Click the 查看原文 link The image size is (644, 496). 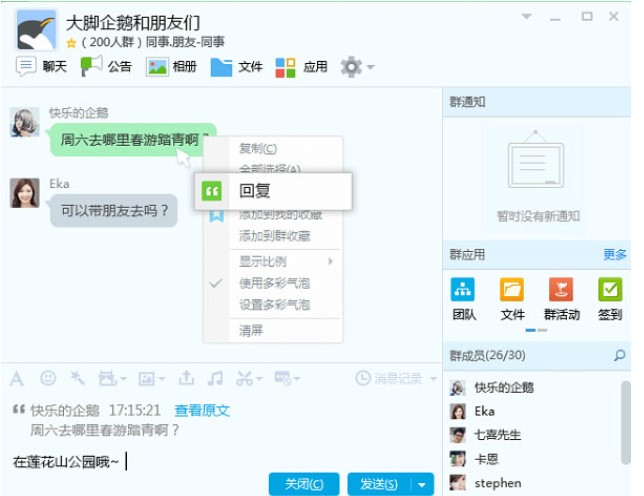[202, 410]
